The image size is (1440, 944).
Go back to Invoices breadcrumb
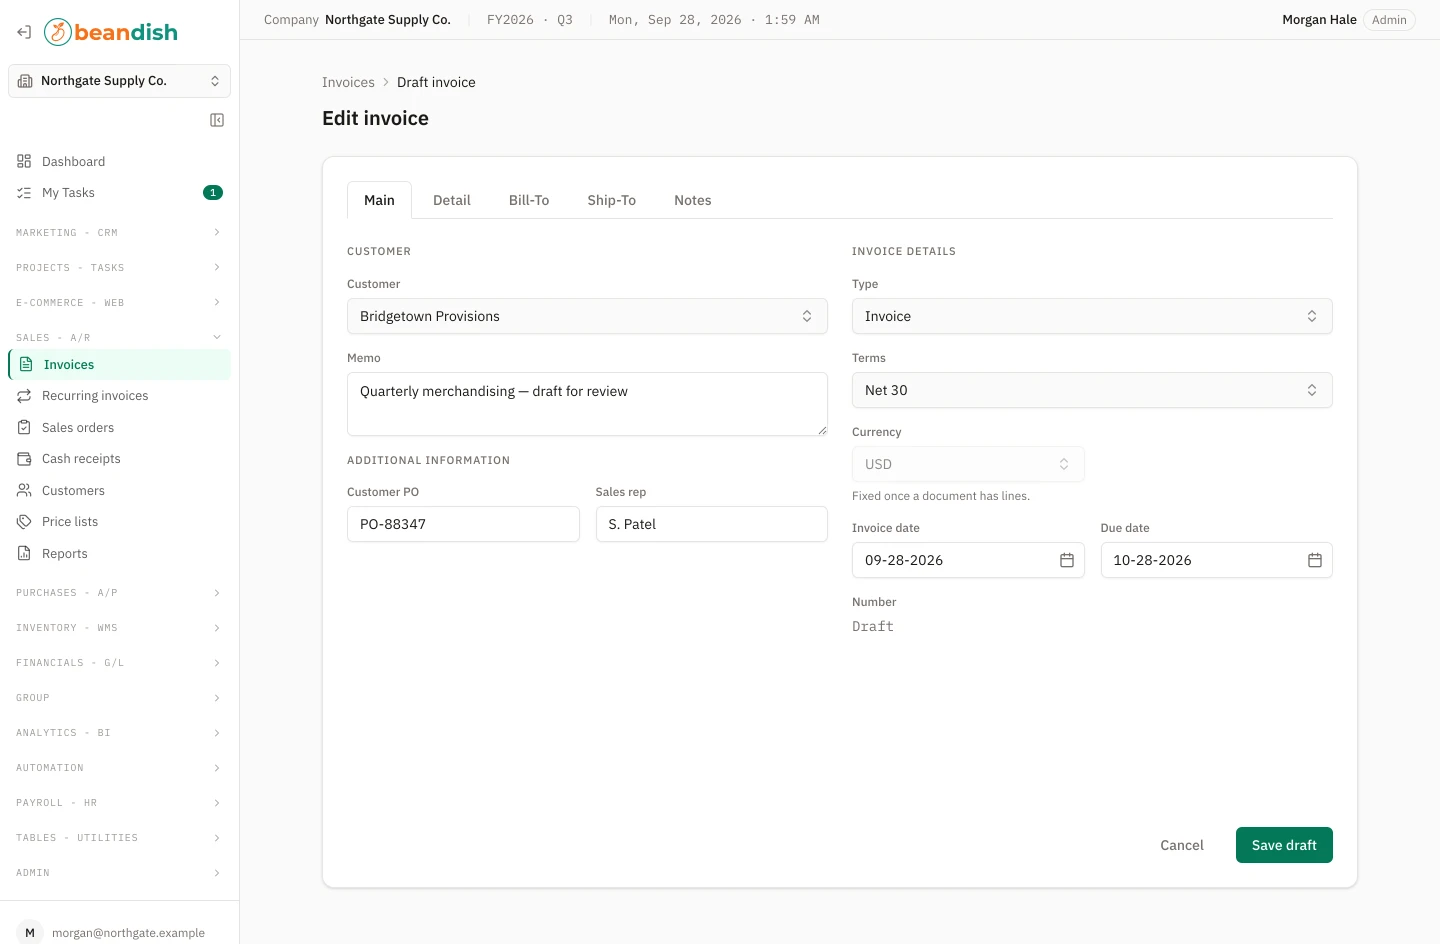(x=348, y=82)
